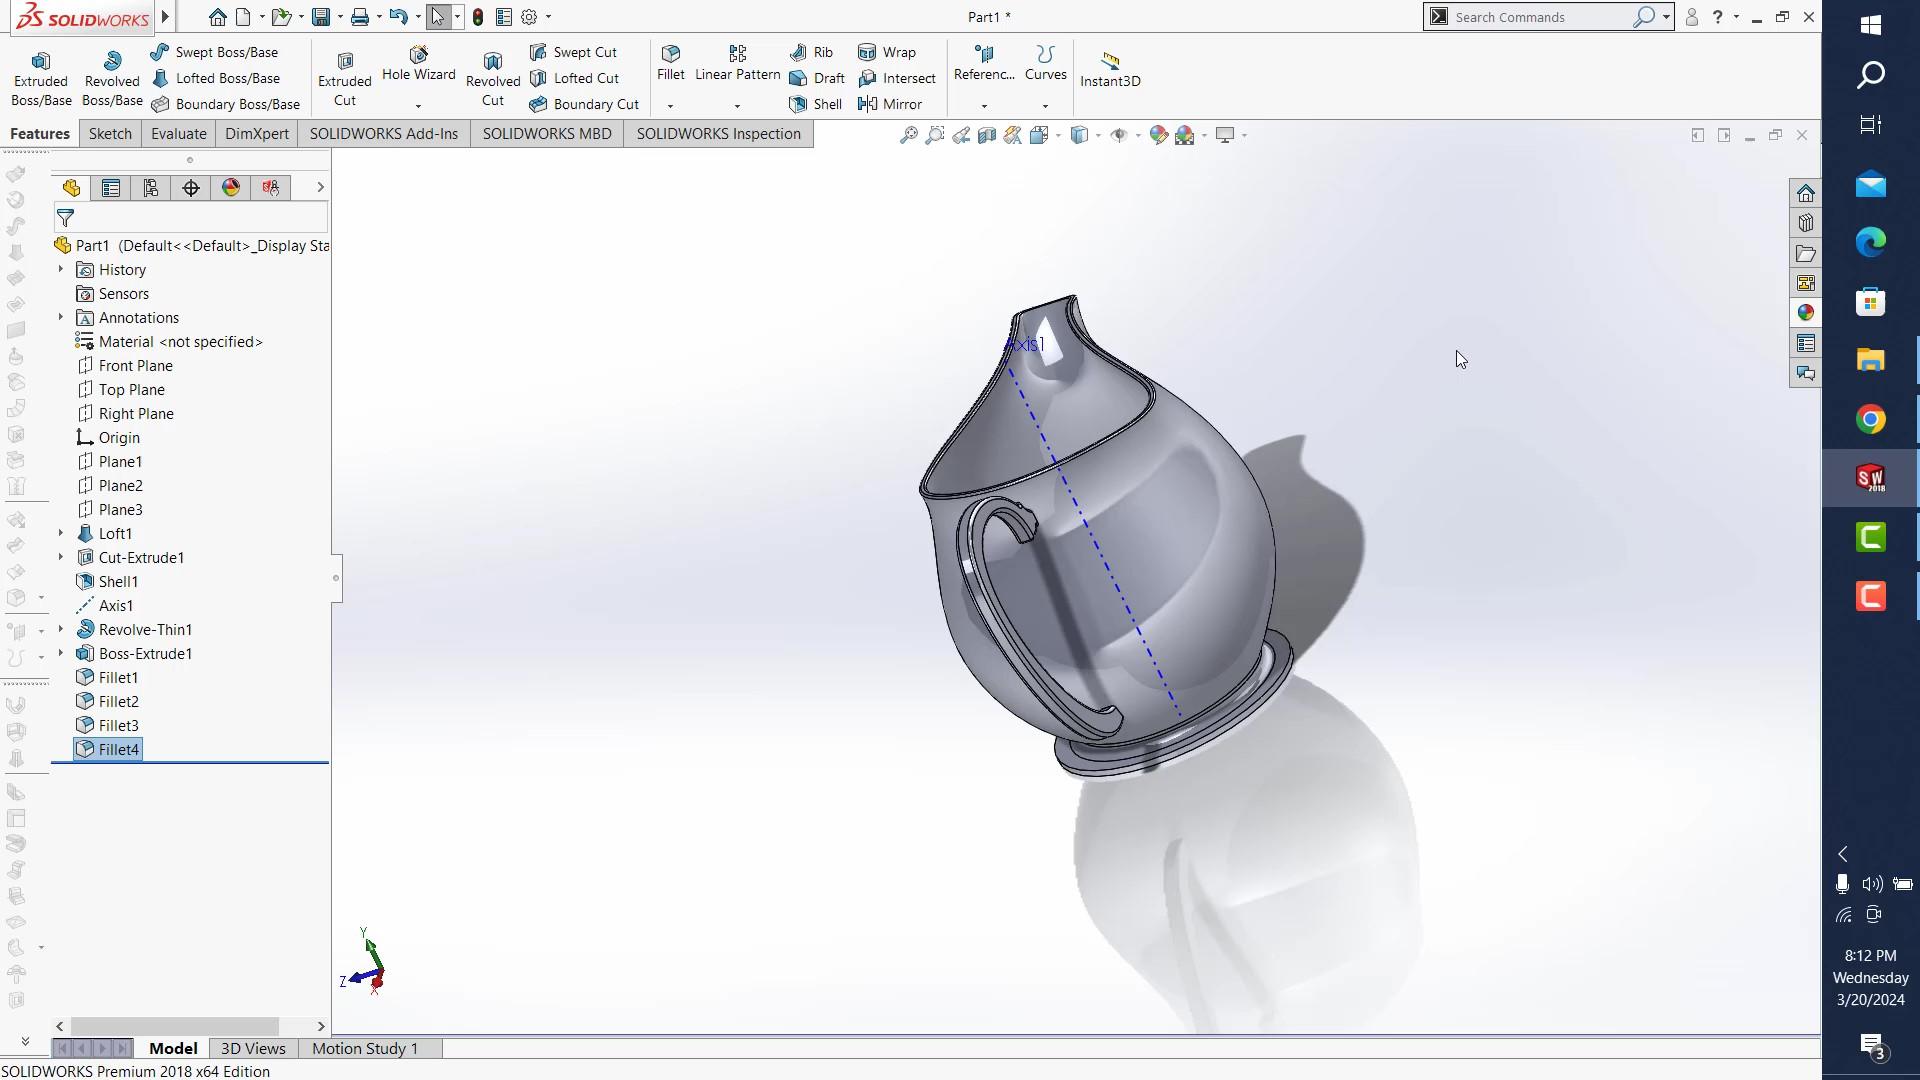Toggle the PropertyManager tab icon
Viewport: 1920px width, 1080px height.
tap(111, 188)
